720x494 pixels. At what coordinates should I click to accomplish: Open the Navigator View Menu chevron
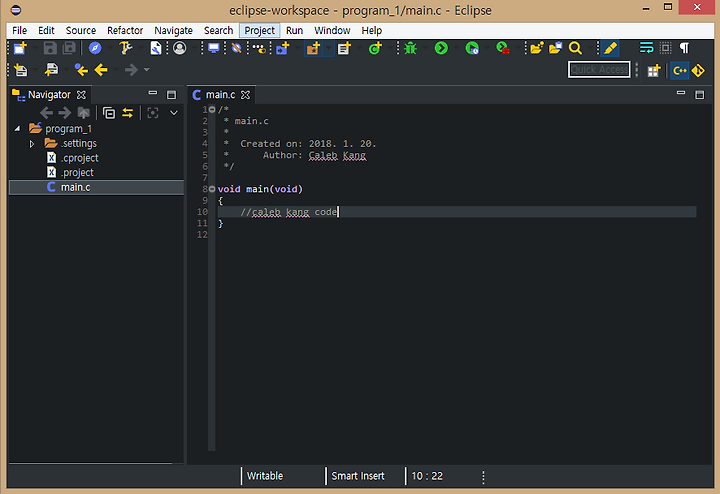pyautogui.click(x=174, y=112)
